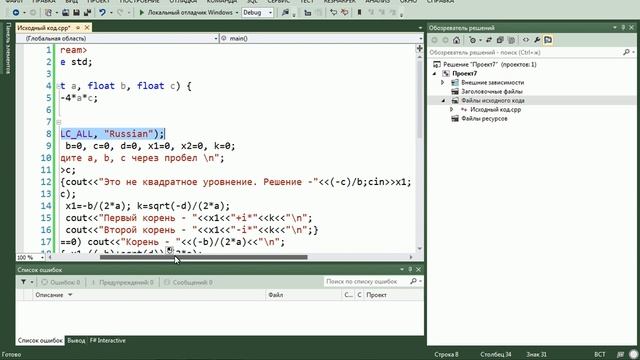
Task: Collapse the Проект7 project node
Action: [435, 74]
